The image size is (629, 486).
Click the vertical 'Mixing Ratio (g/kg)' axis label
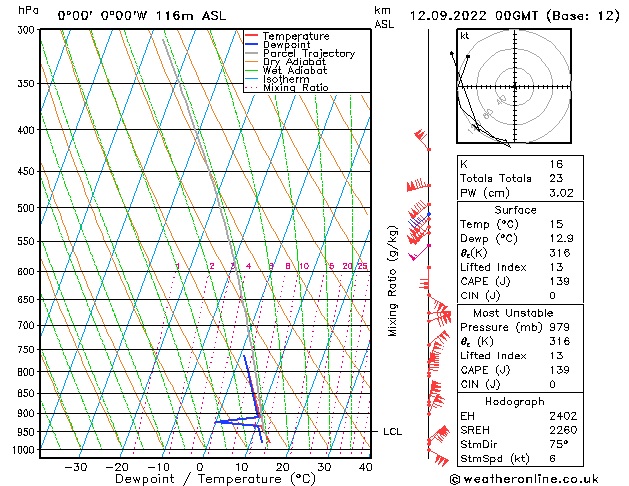pos(392,281)
